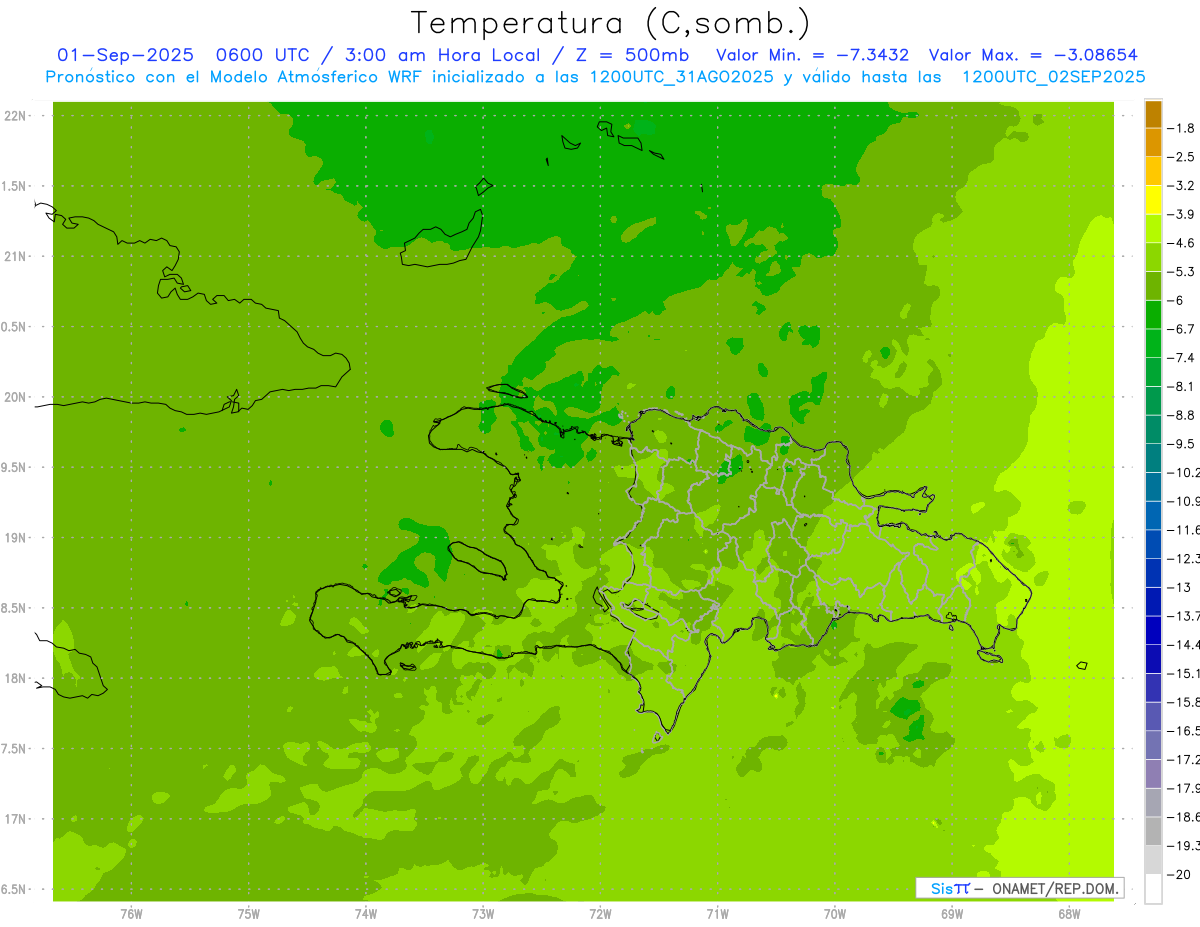Click the "68W" longitude label
The width and height of the screenshot is (1200, 927).
click(x=1069, y=914)
